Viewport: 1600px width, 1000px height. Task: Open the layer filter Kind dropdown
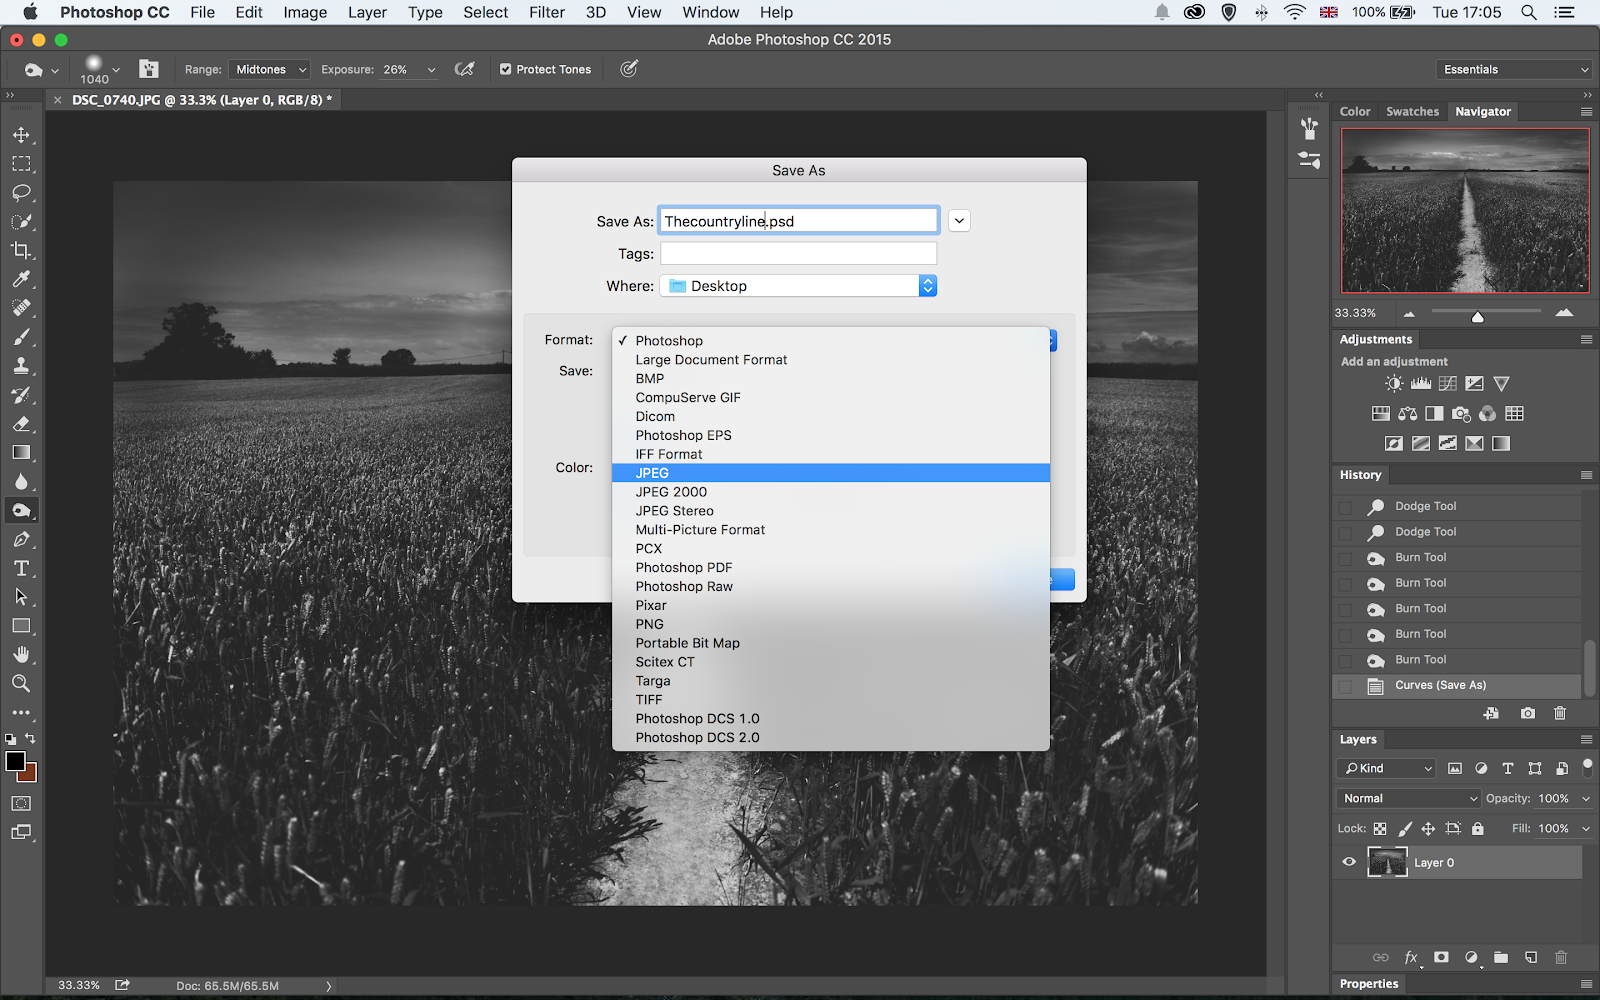1386,768
